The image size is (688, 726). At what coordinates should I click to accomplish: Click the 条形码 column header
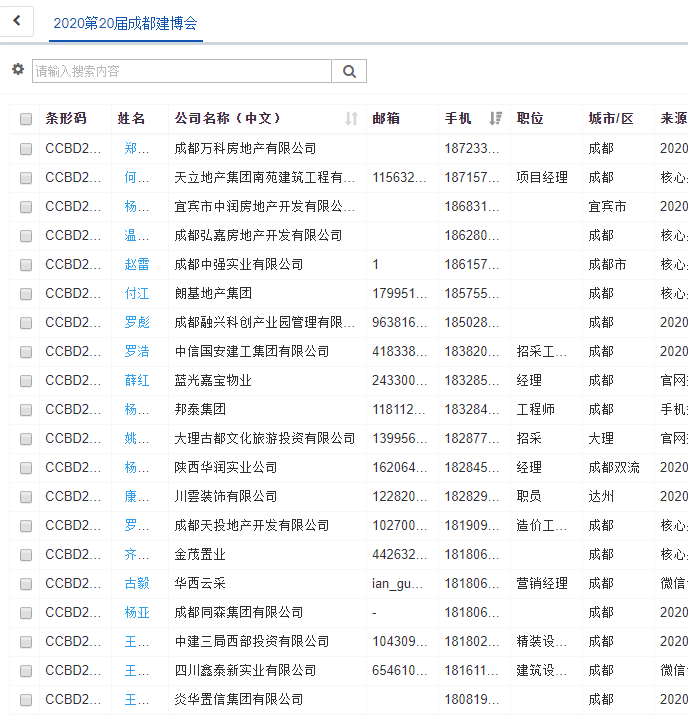coord(66,119)
